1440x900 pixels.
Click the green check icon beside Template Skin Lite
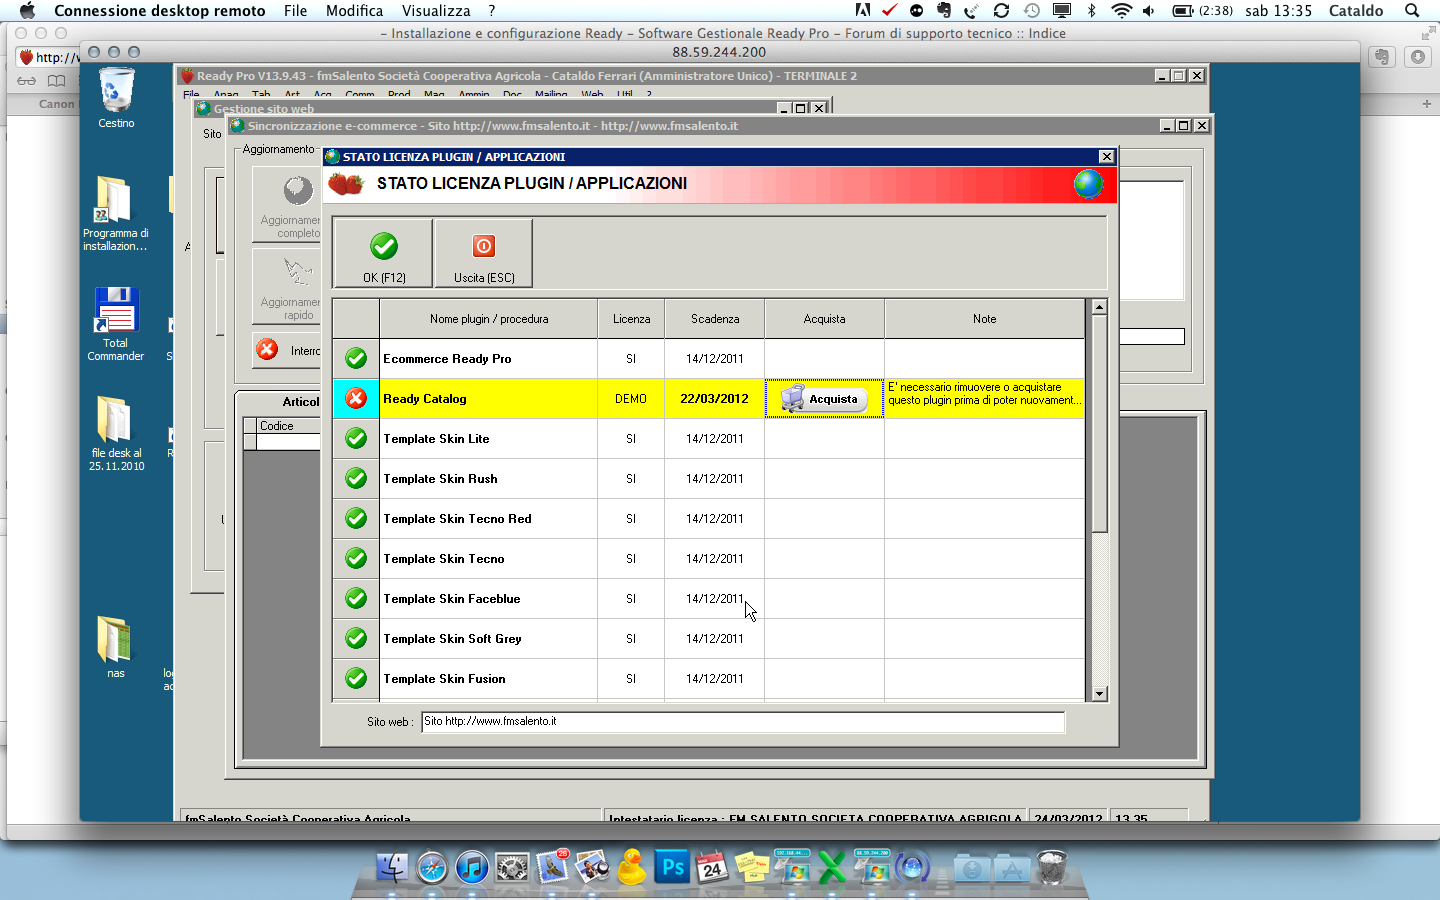point(356,438)
